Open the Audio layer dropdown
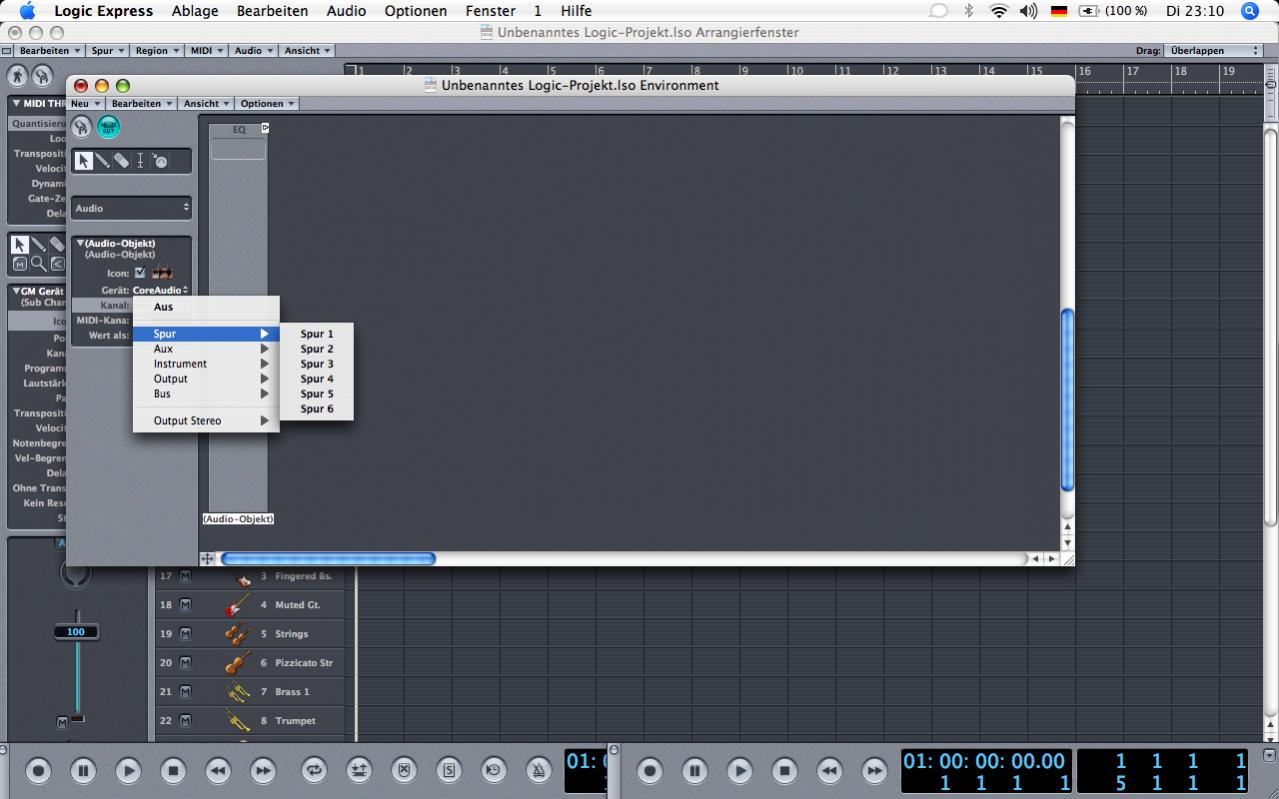The height and width of the screenshot is (799, 1279). coord(132,208)
